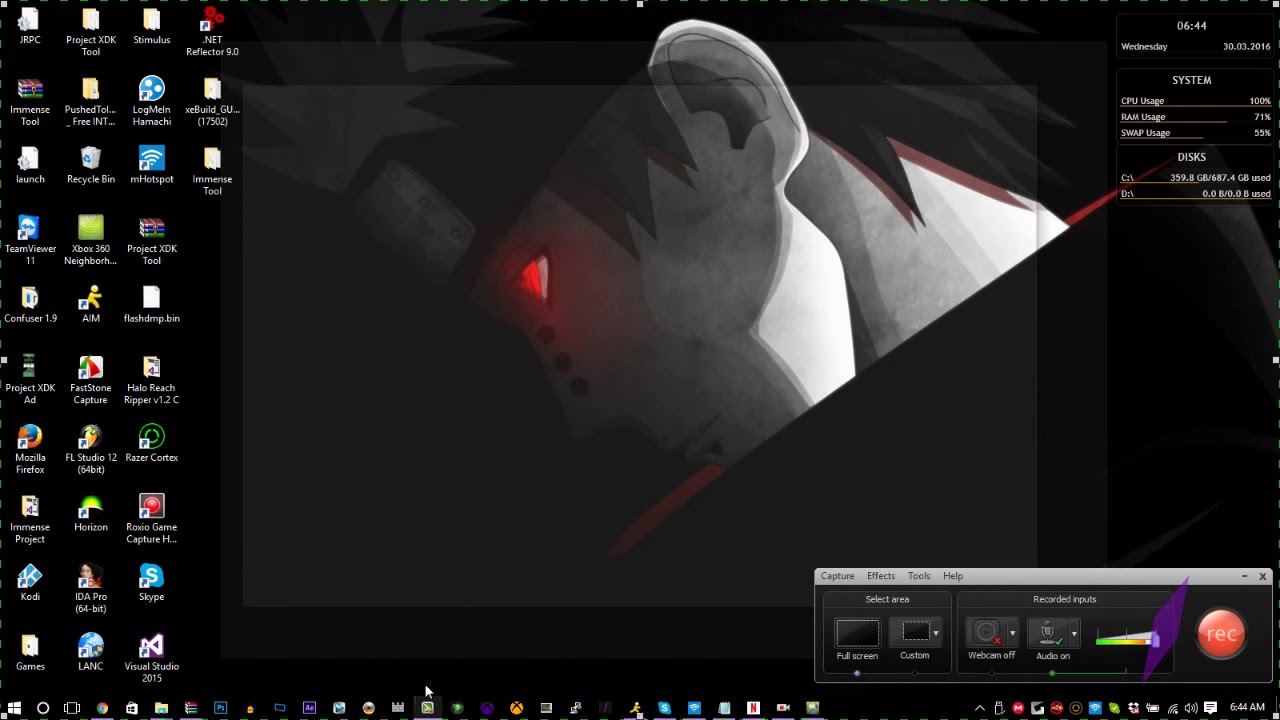Toggle the Audio on microphone button
This screenshot has height=720, width=1280.
(x=1048, y=633)
